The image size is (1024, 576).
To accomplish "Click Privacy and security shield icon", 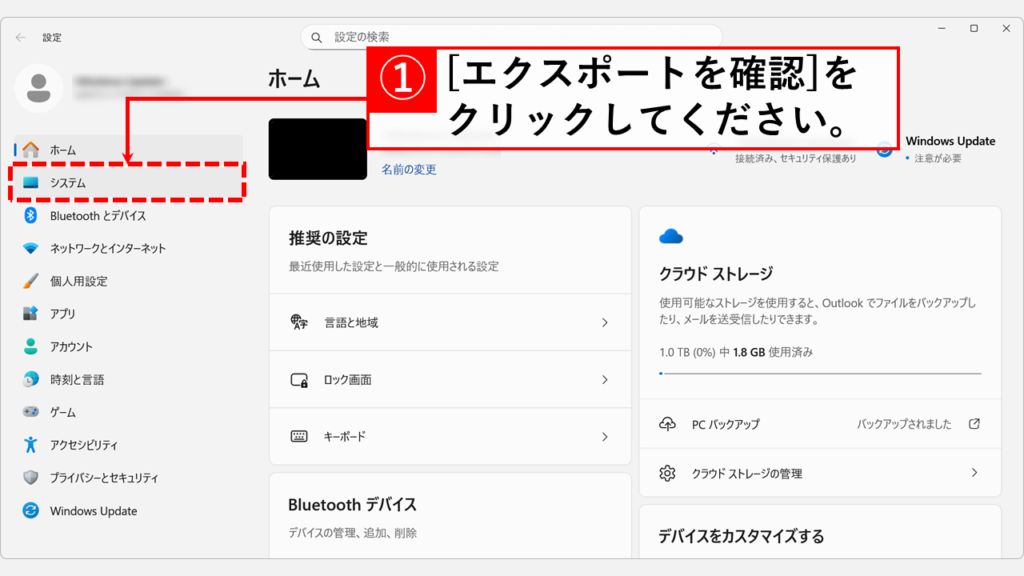I will (x=31, y=478).
